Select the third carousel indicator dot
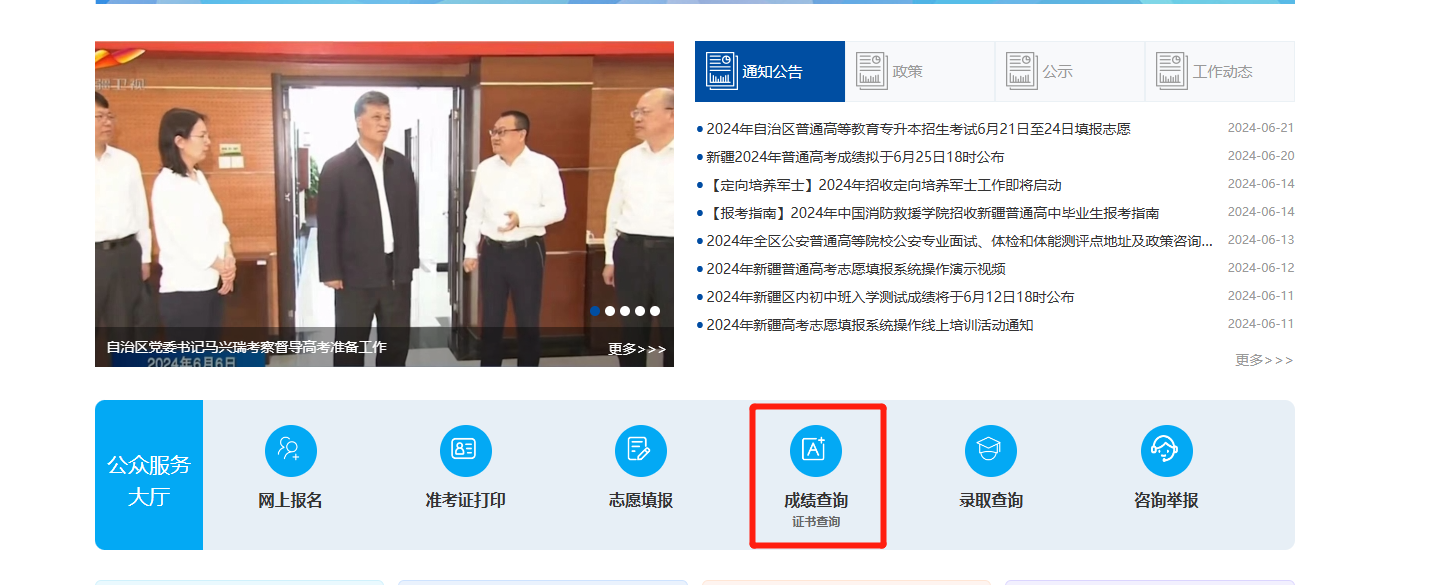 (625, 311)
